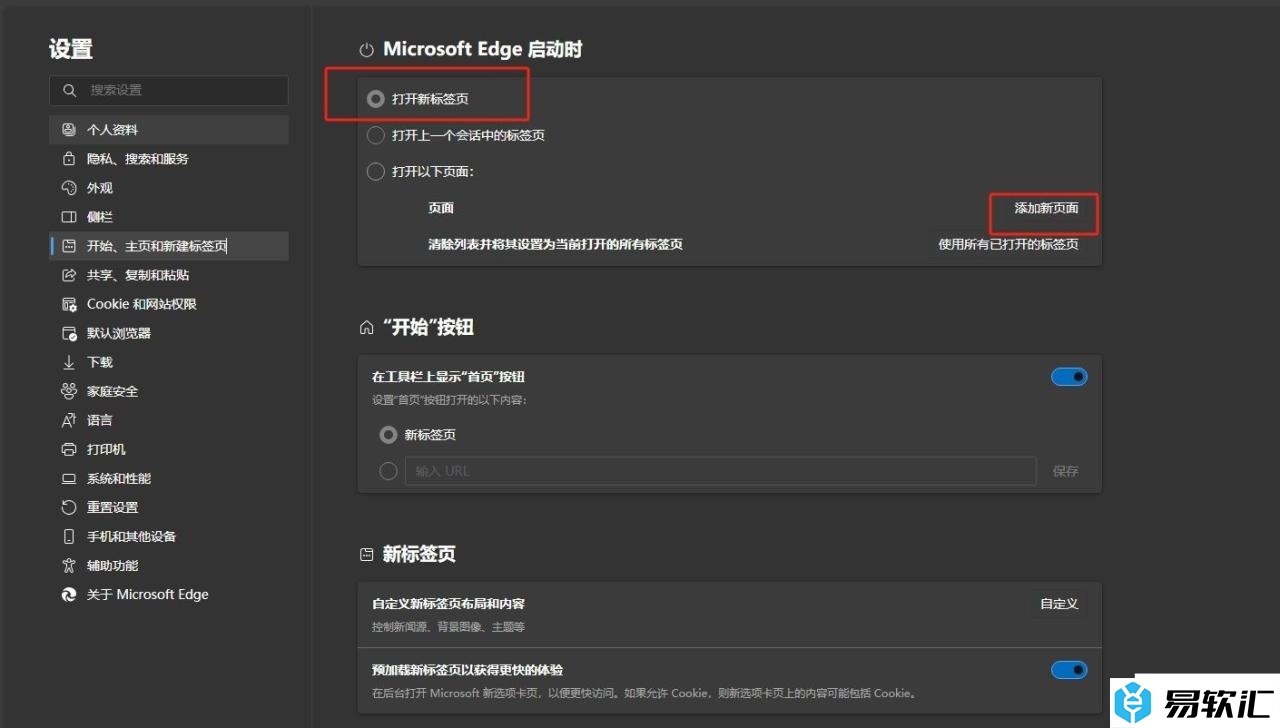The image size is (1280, 728).
Task: Click the home icon beside "开始"按钮 heading
Action: [367, 328]
